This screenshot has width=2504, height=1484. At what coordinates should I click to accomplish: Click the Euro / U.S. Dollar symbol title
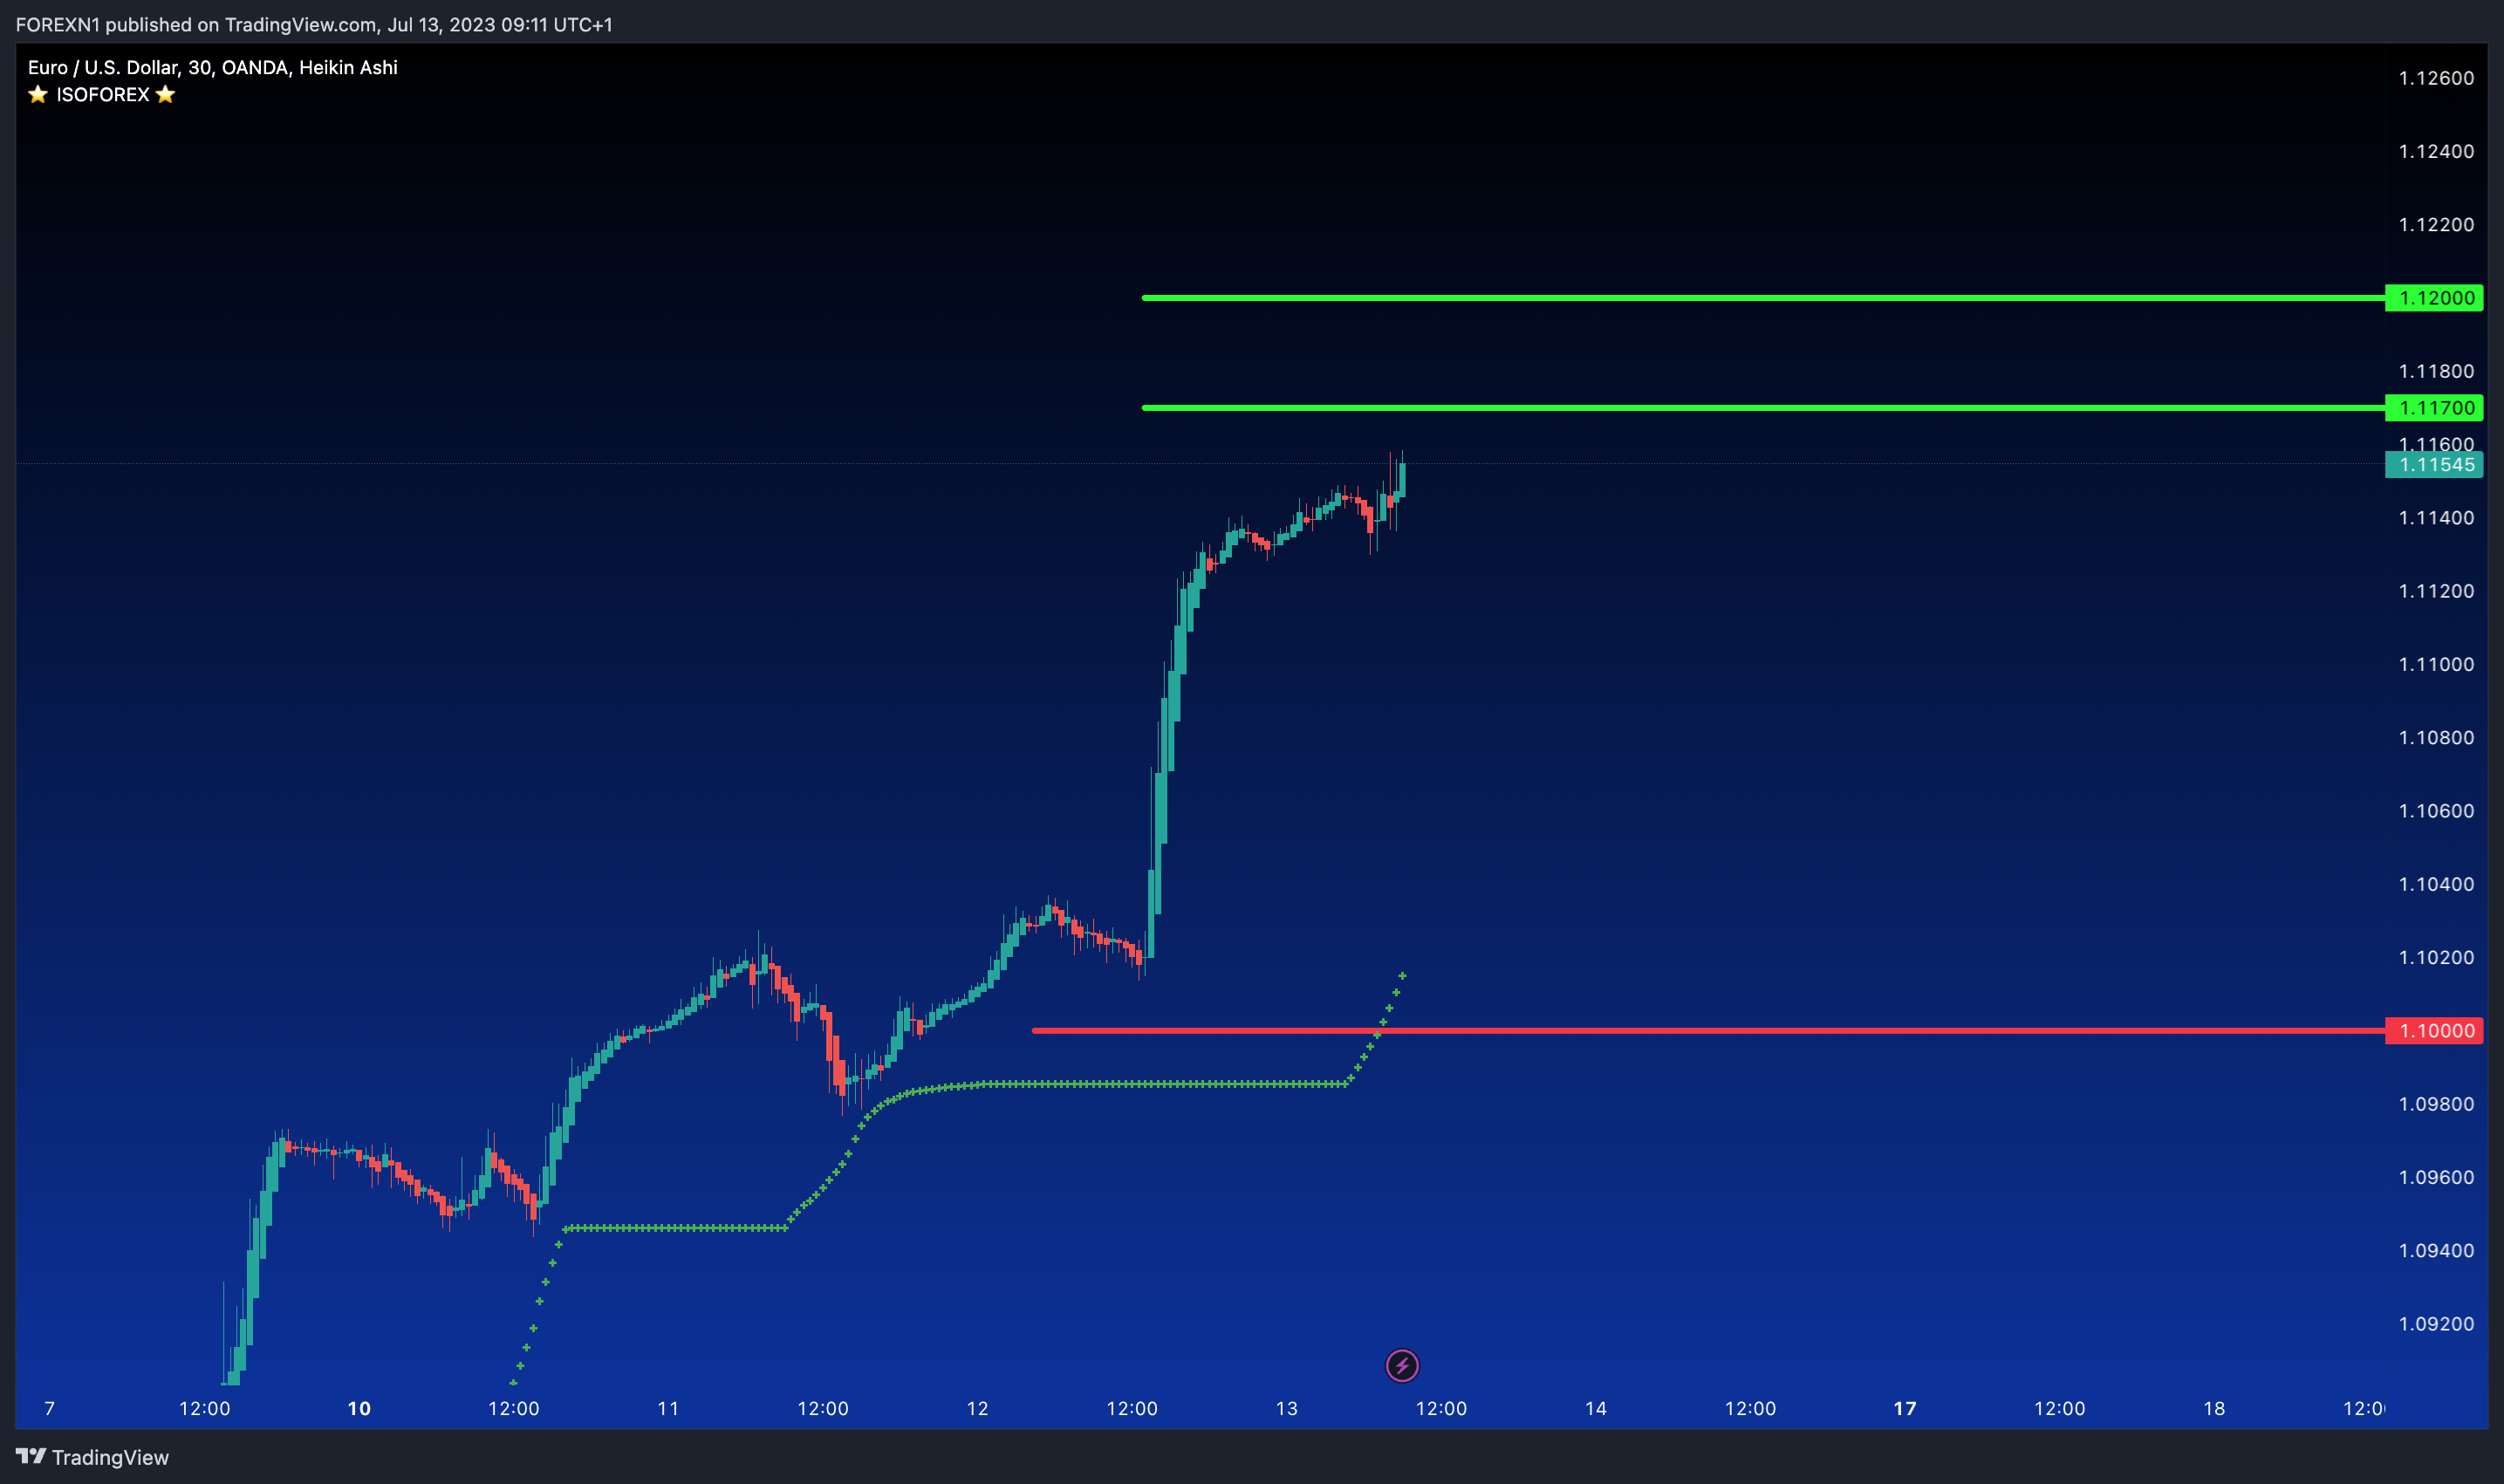tap(213, 67)
